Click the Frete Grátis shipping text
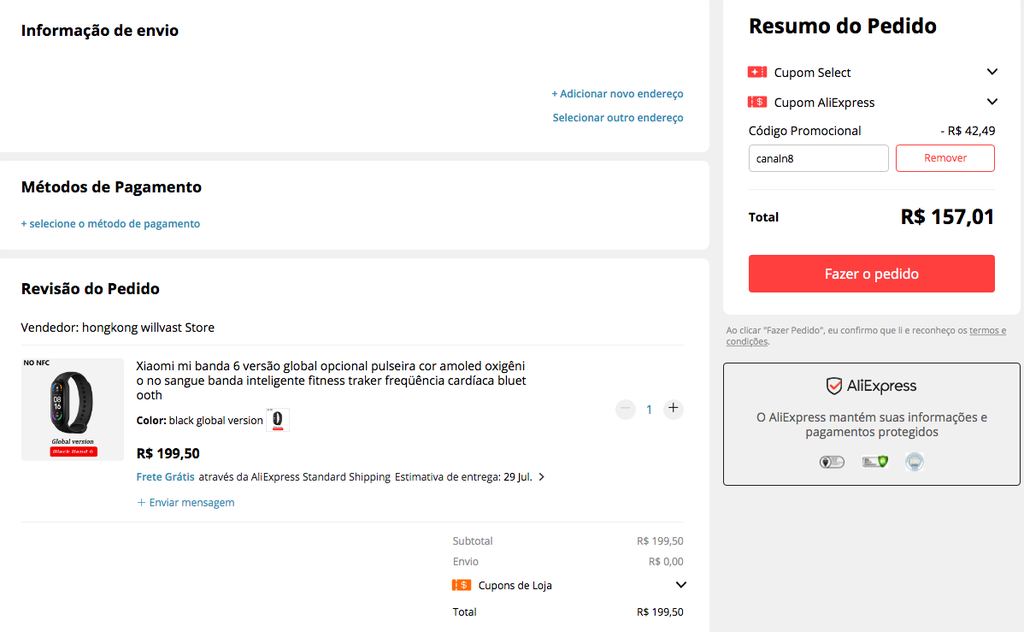 pyautogui.click(x=165, y=477)
